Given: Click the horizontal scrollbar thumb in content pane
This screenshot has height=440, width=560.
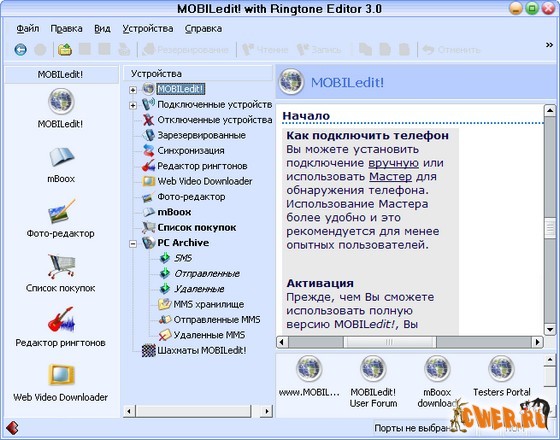Looking at the screenshot, I should tap(390, 342).
